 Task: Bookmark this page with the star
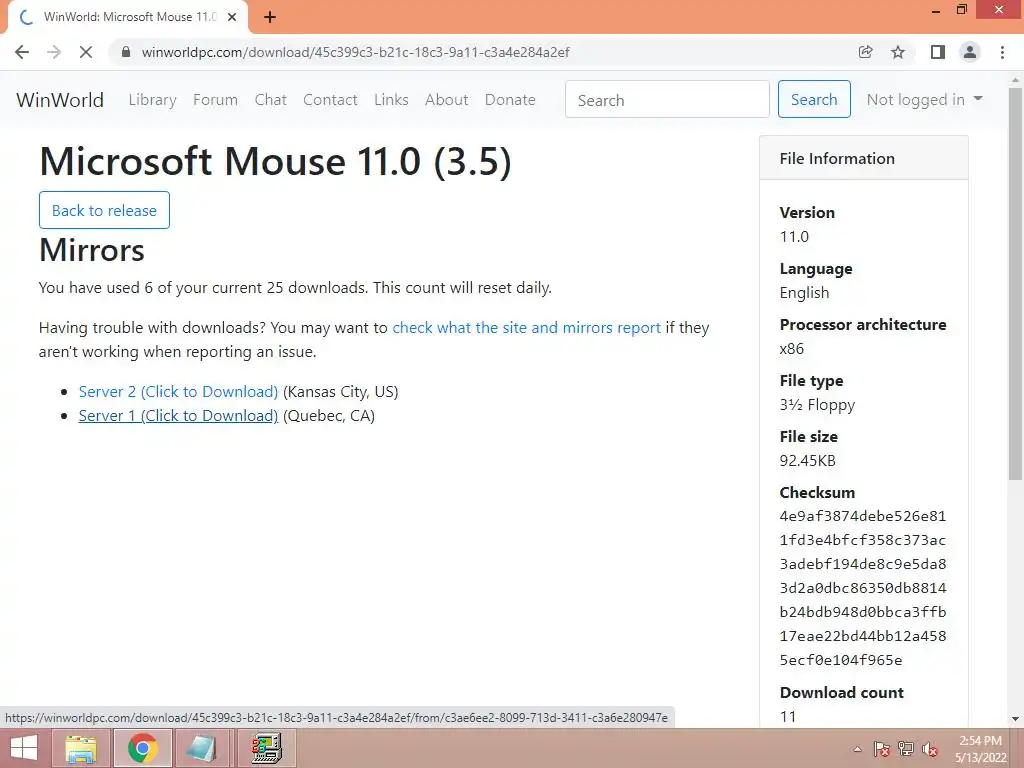pyautogui.click(x=899, y=52)
